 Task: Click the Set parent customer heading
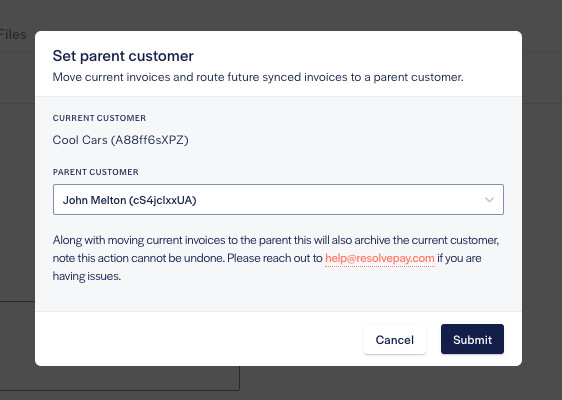(x=123, y=56)
